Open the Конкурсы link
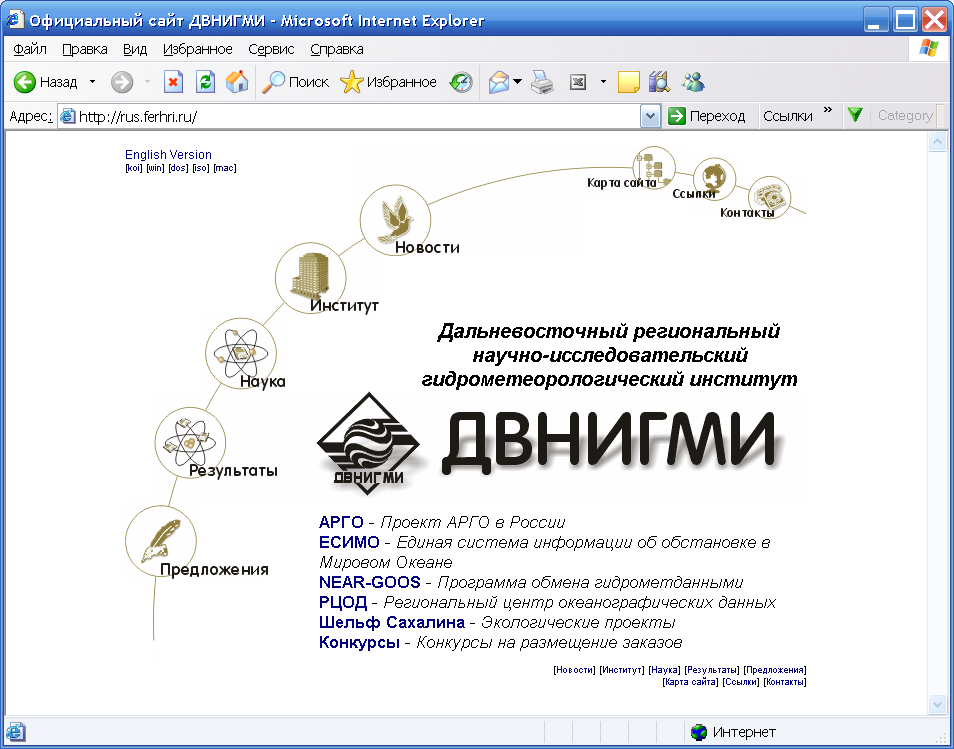 point(359,643)
